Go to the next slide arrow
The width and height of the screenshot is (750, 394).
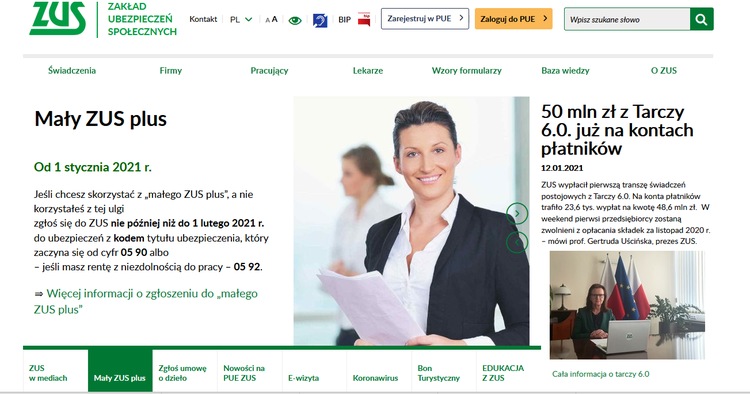click(517, 213)
